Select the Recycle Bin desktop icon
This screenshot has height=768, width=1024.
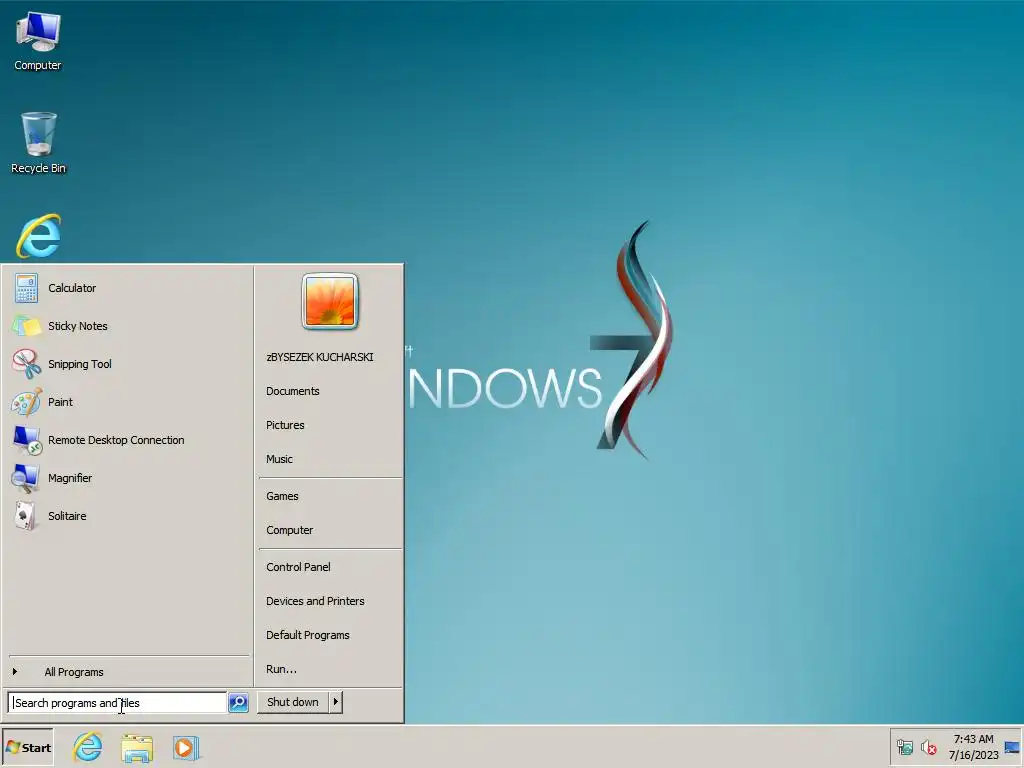click(x=39, y=143)
